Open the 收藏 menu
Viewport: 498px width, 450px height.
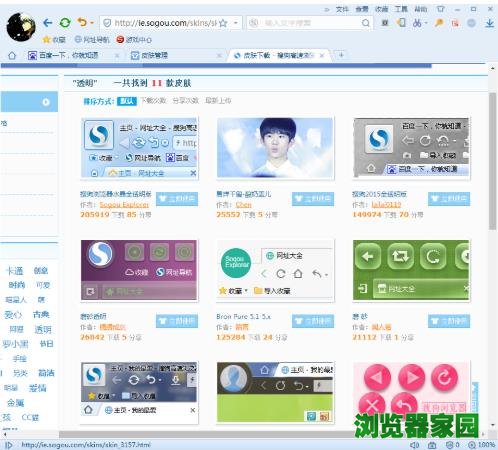381,9
